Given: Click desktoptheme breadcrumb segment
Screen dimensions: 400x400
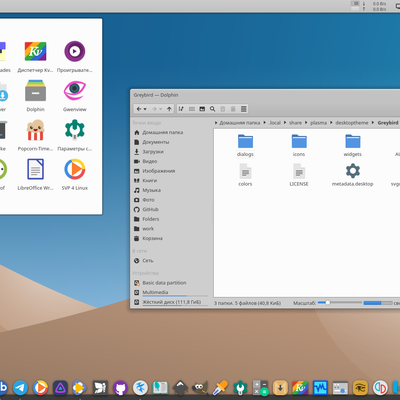Looking at the screenshot, I should click(352, 123).
